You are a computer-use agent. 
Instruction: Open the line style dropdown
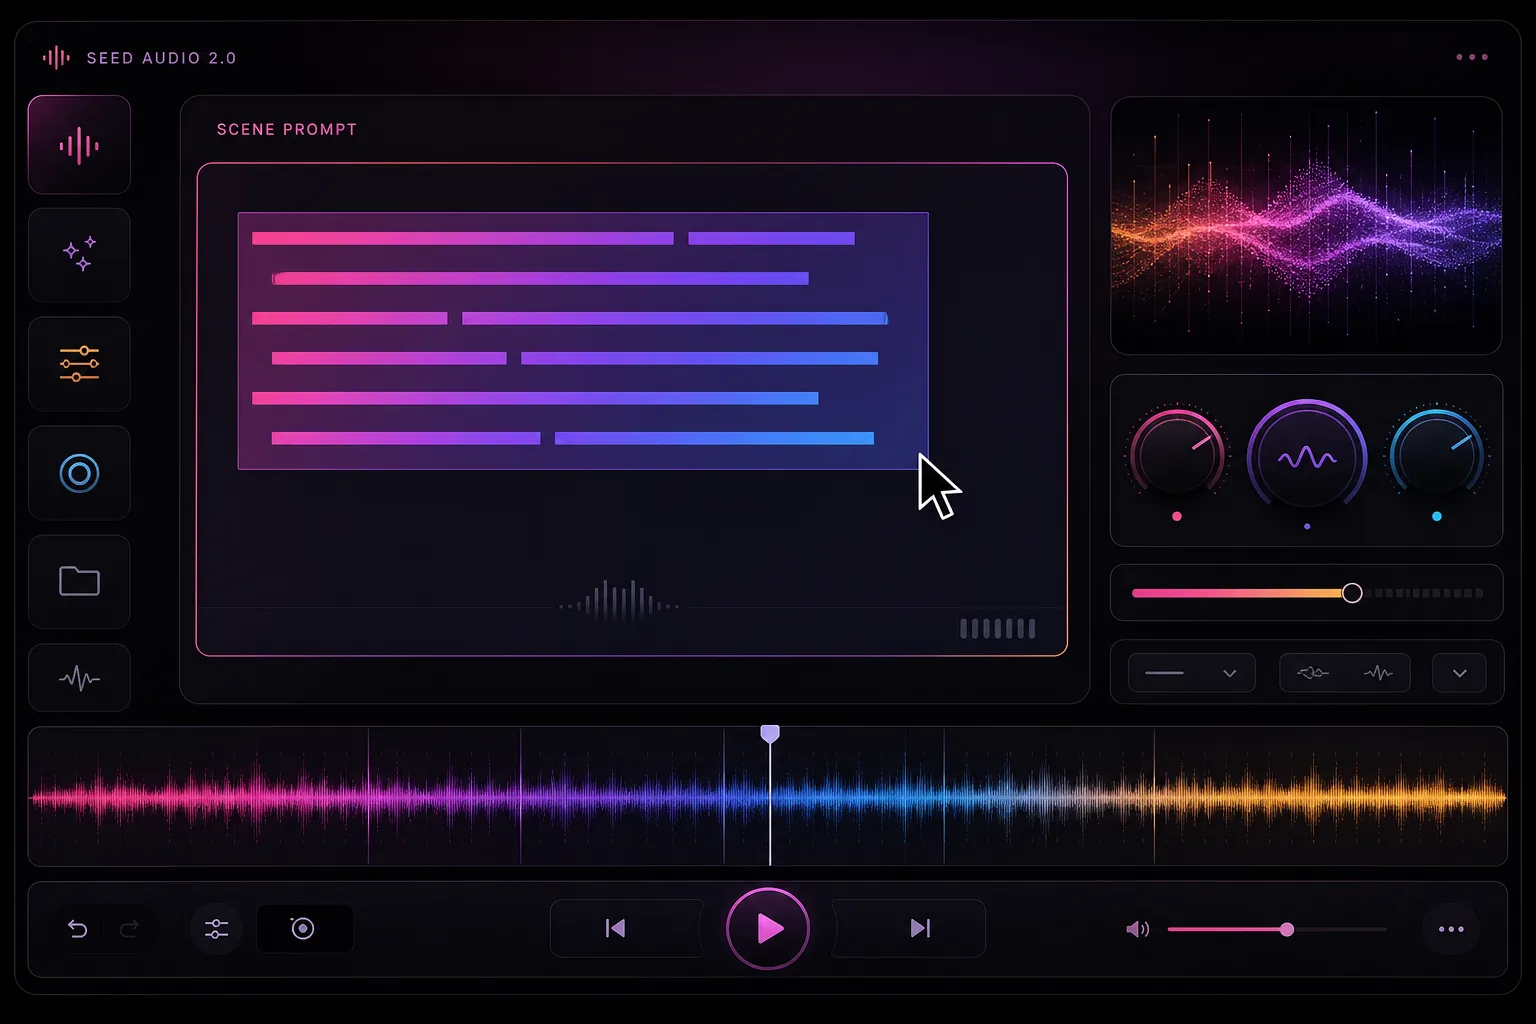(x=1191, y=673)
